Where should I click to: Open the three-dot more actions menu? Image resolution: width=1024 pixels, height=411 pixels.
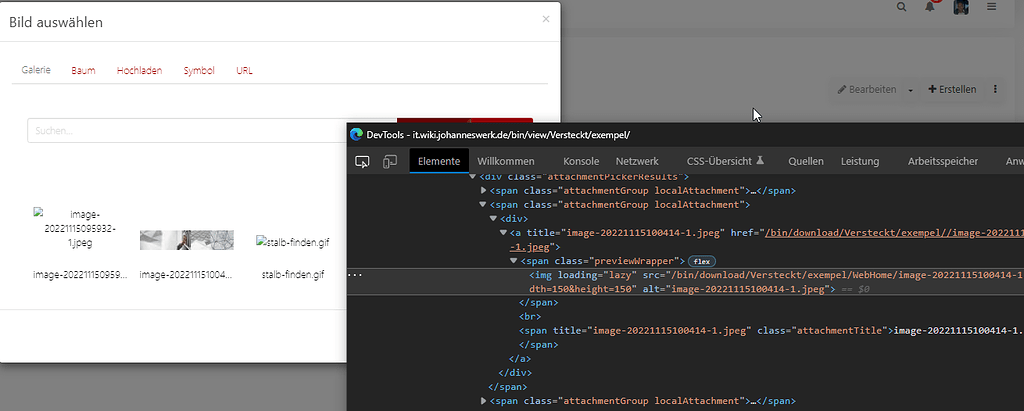point(995,89)
